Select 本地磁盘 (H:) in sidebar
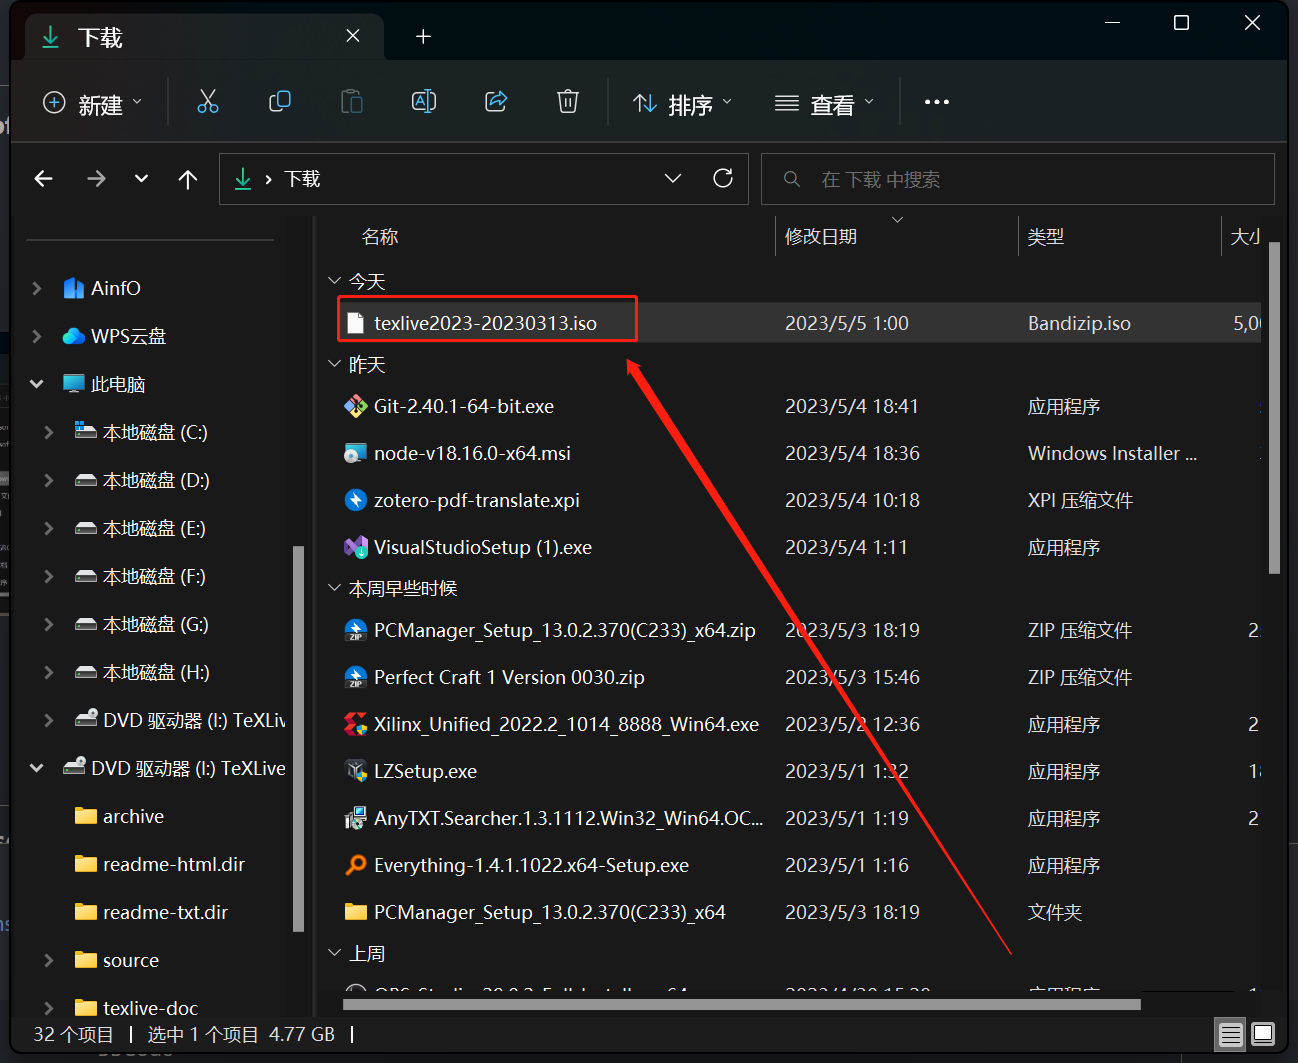Viewport: 1298px width, 1063px height. click(x=156, y=672)
